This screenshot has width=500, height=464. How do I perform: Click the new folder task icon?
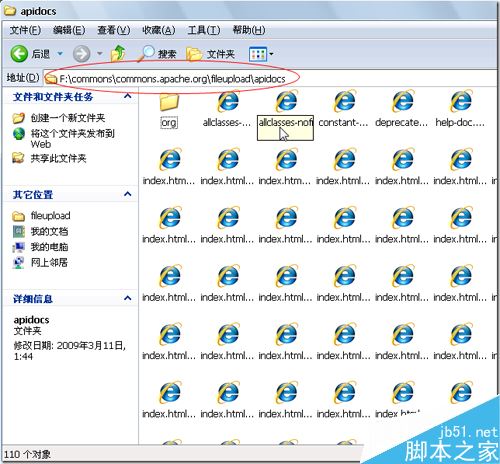click(x=19, y=118)
